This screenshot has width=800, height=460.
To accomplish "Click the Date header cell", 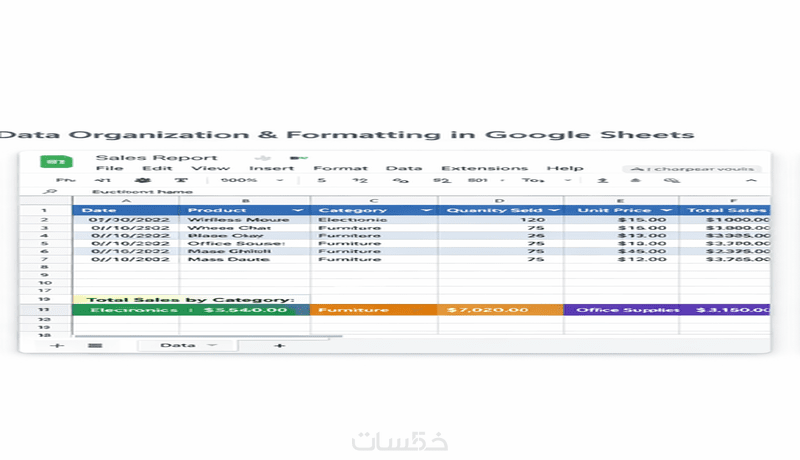I will click(x=126, y=210).
